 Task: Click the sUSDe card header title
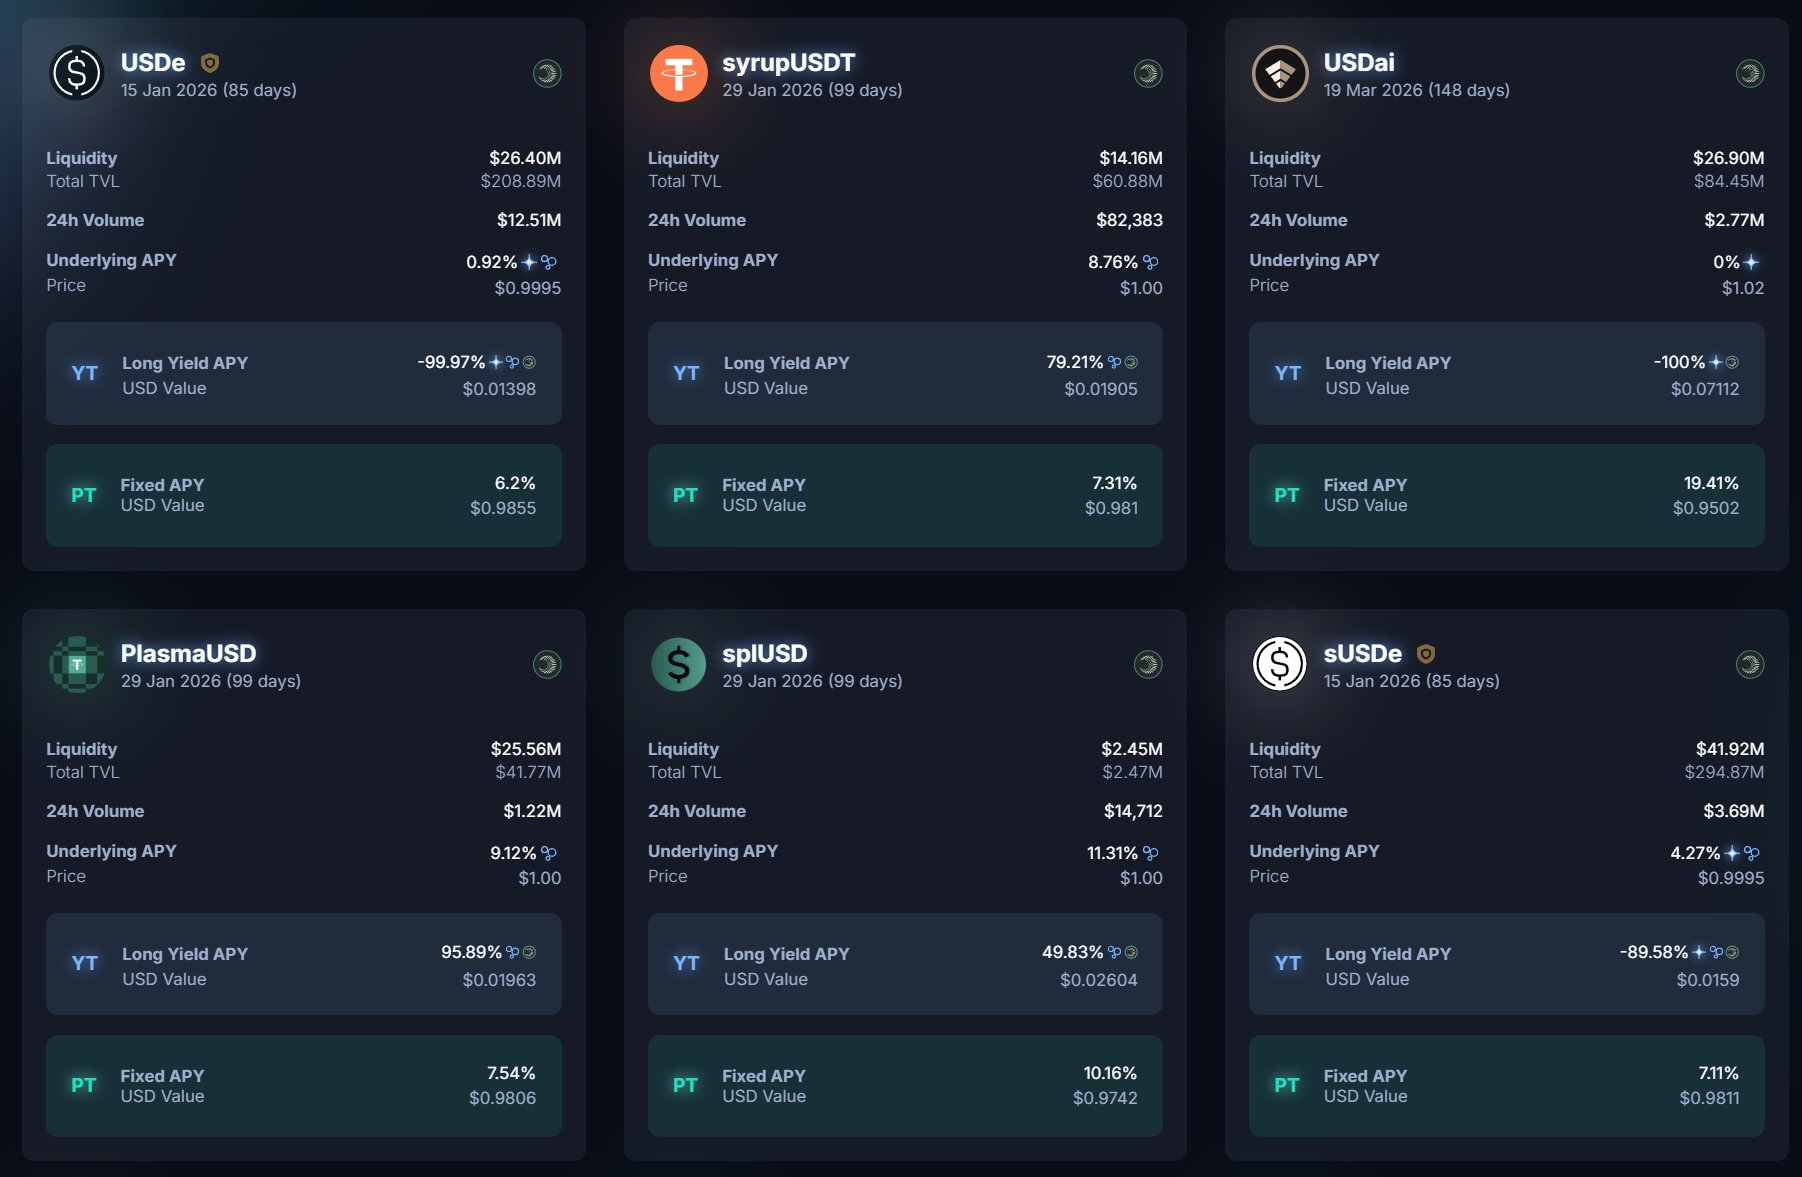pyautogui.click(x=1362, y=653)
